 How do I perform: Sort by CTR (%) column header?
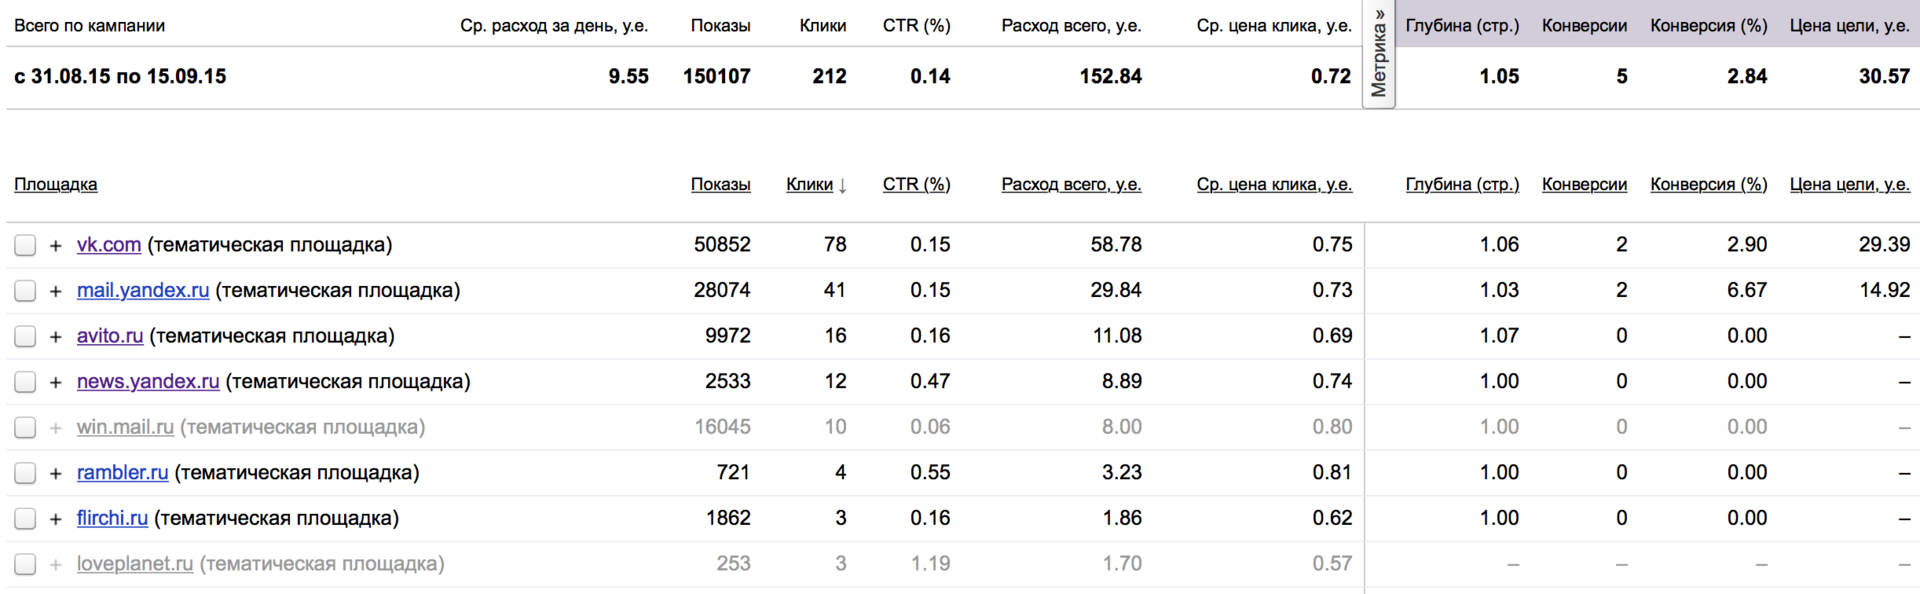916,184
